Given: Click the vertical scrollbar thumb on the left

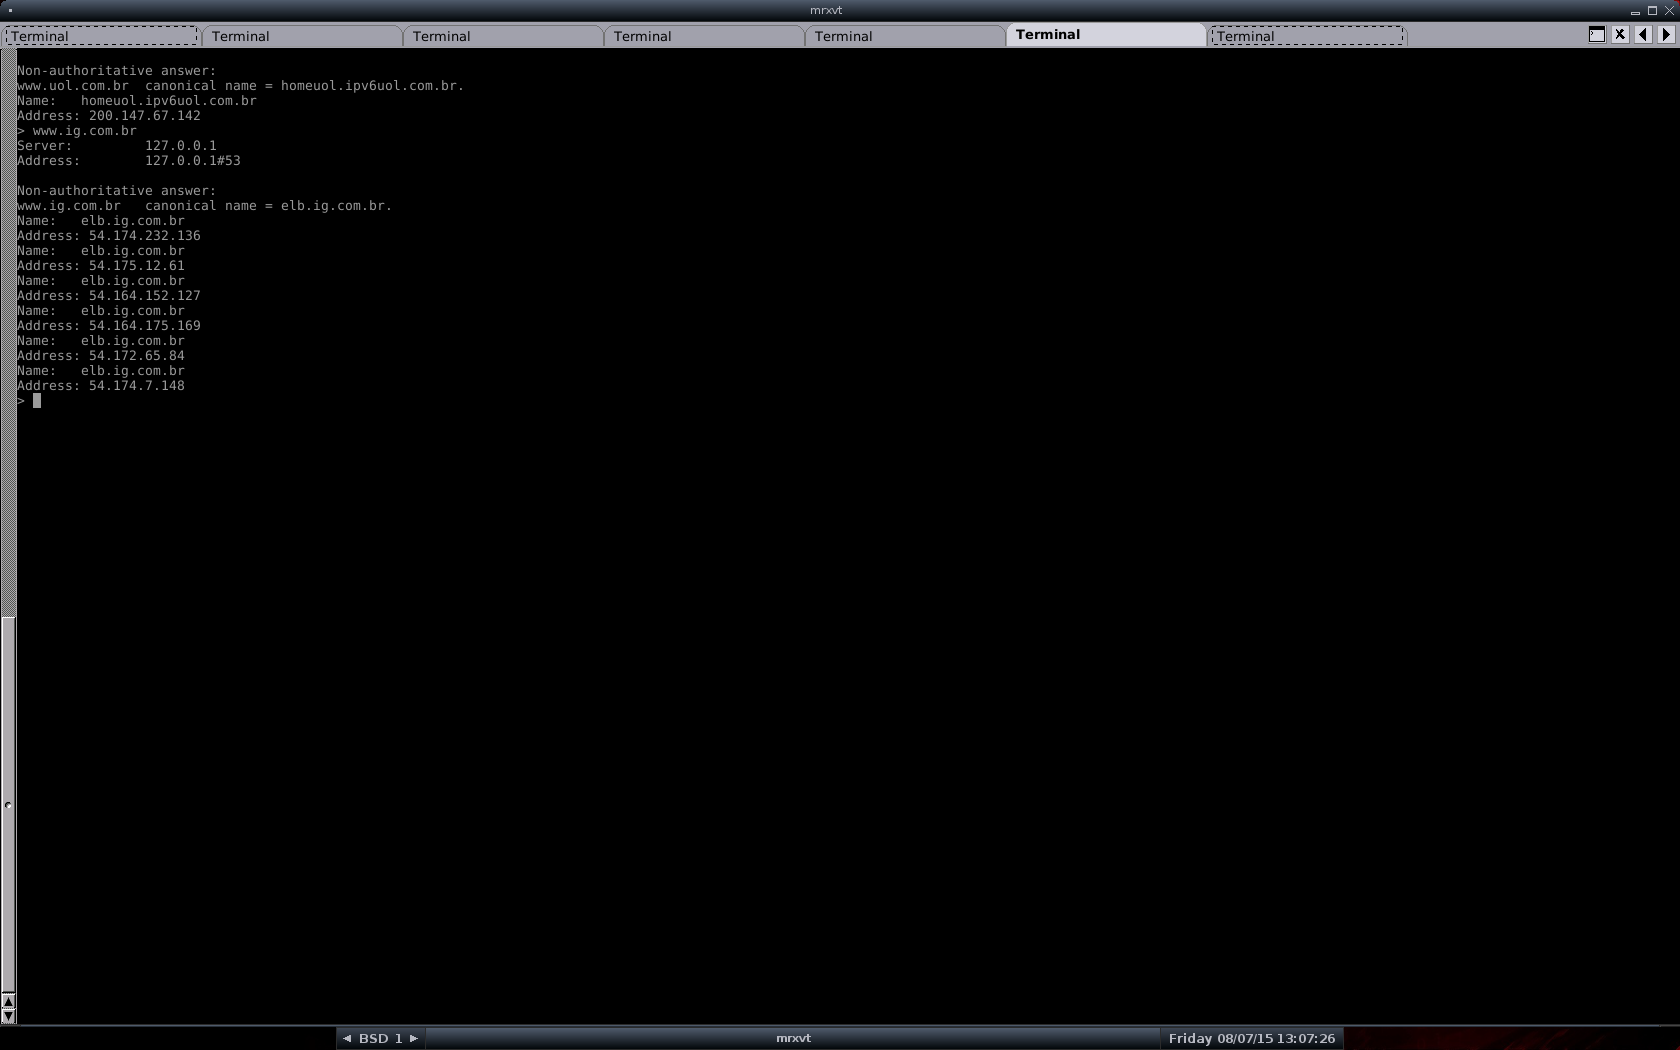Looking at the screenshot, I should pos(8,804).
